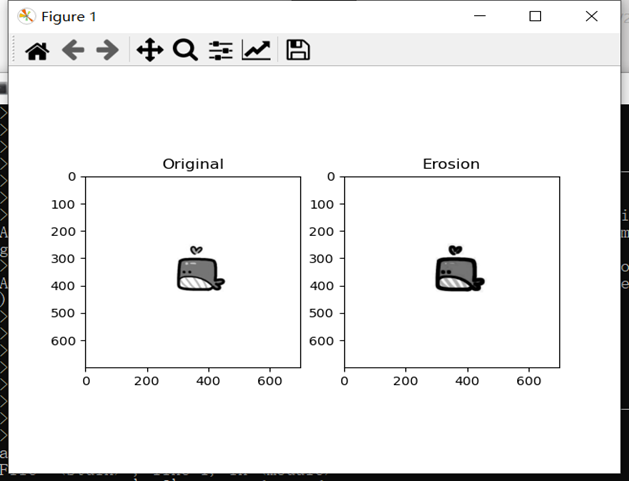Viewport: 629px width, 481px height.
Task: Click the 600 x-axis label of the Original plot
Action: click(x=270, y=381)
